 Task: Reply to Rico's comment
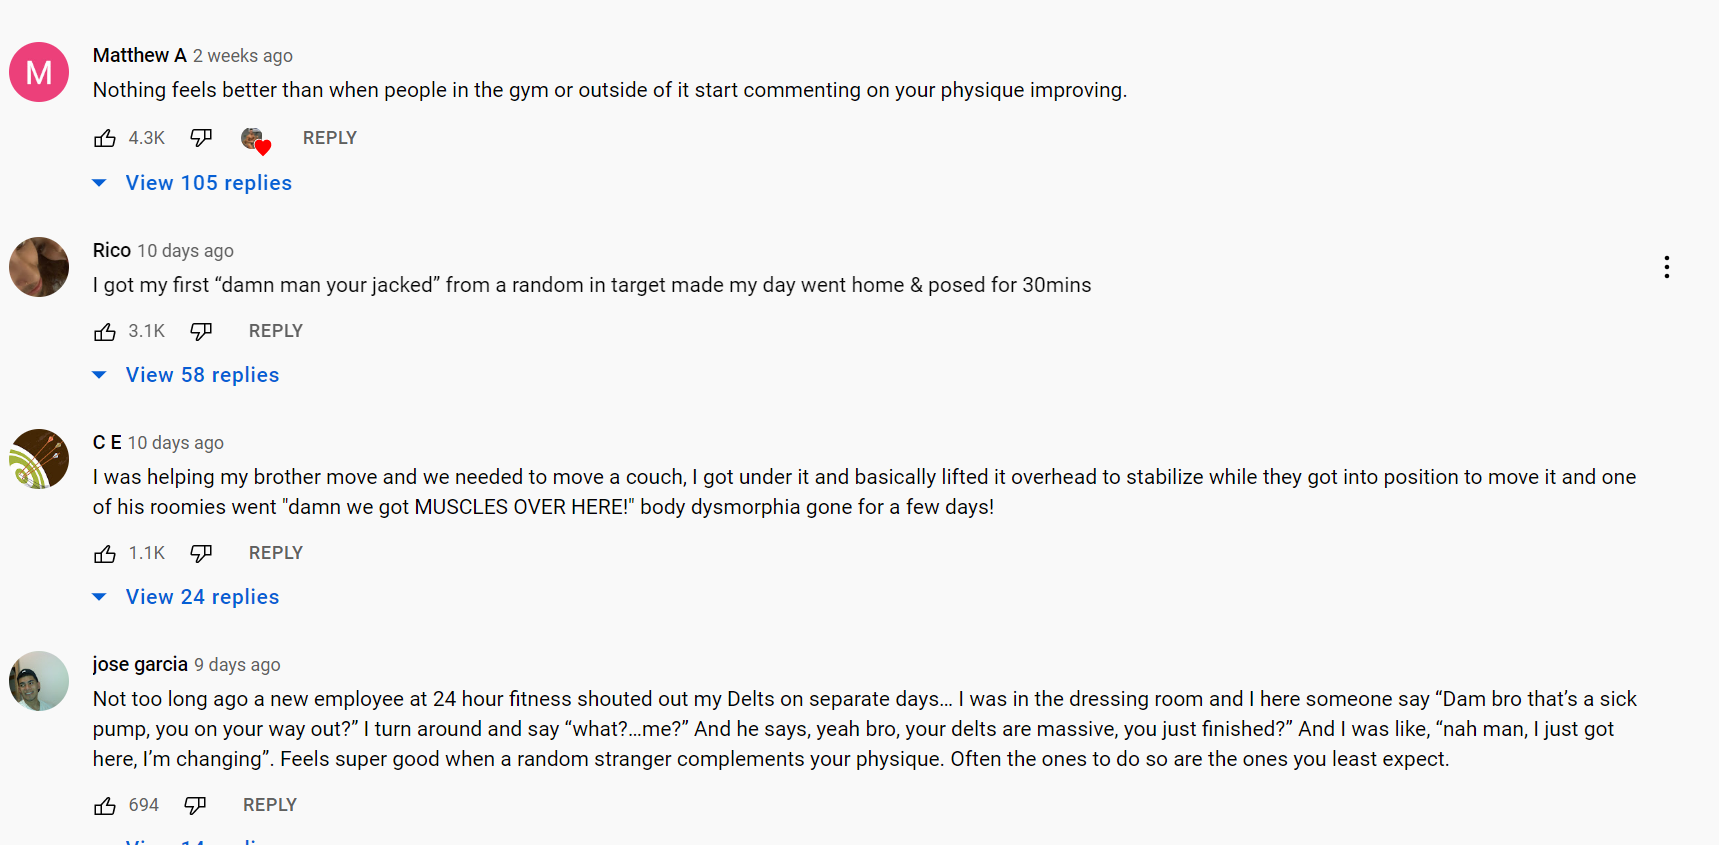tap(276, 331)
